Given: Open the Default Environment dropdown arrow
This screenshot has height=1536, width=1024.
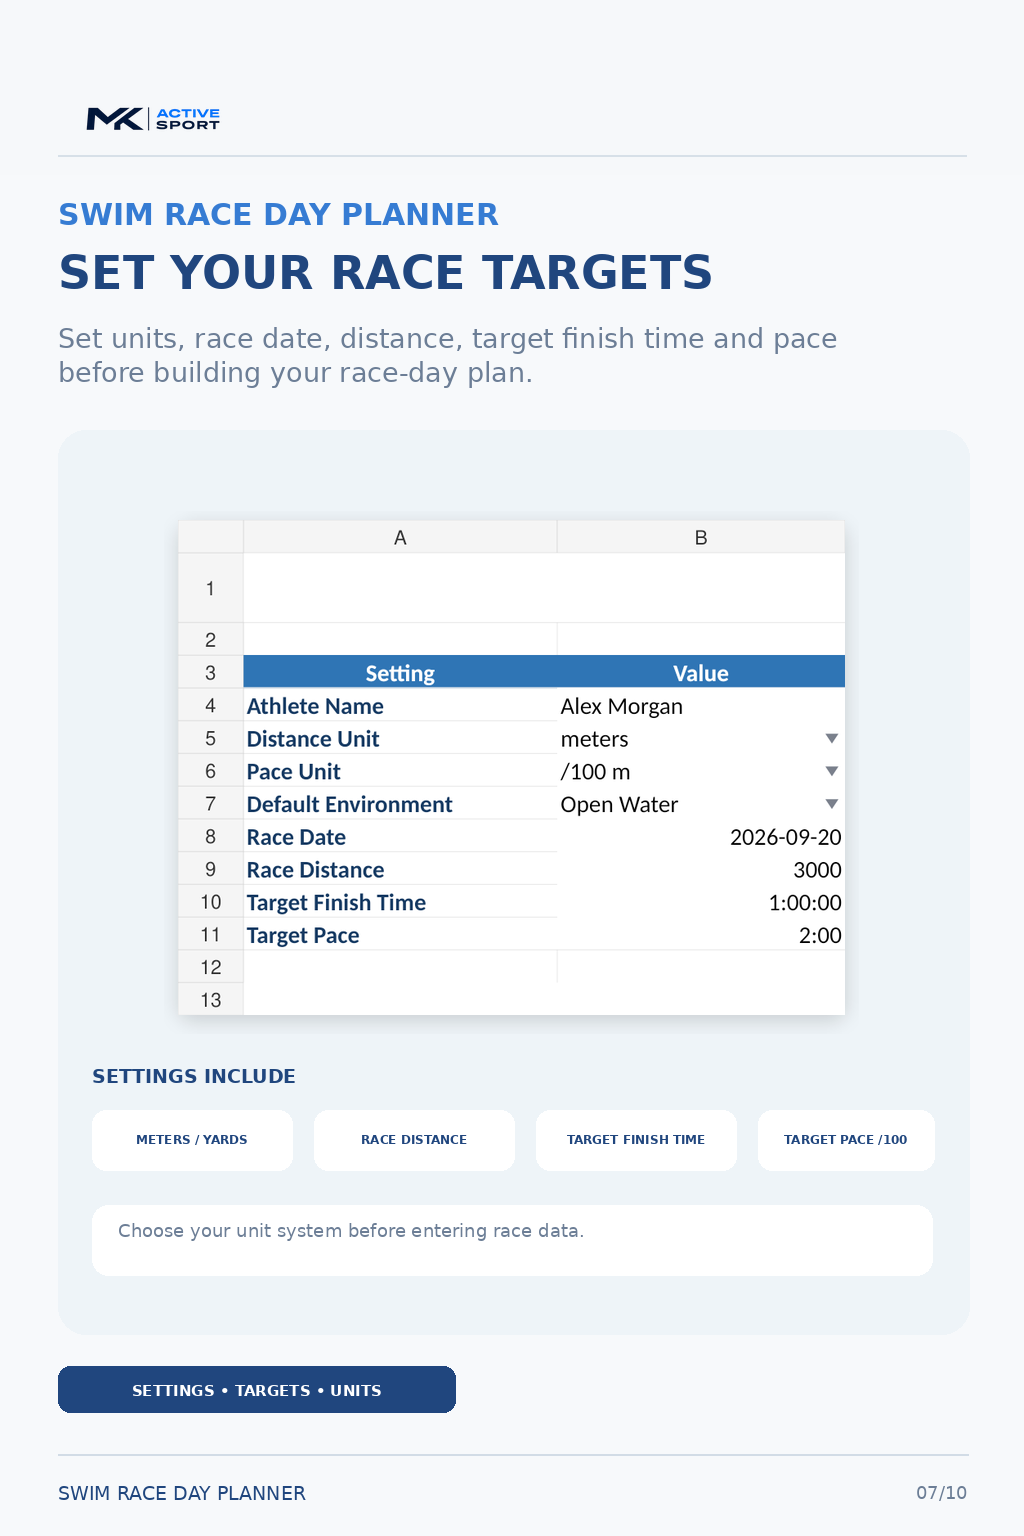Looking at the screenshot, I should tap(831, 805).
